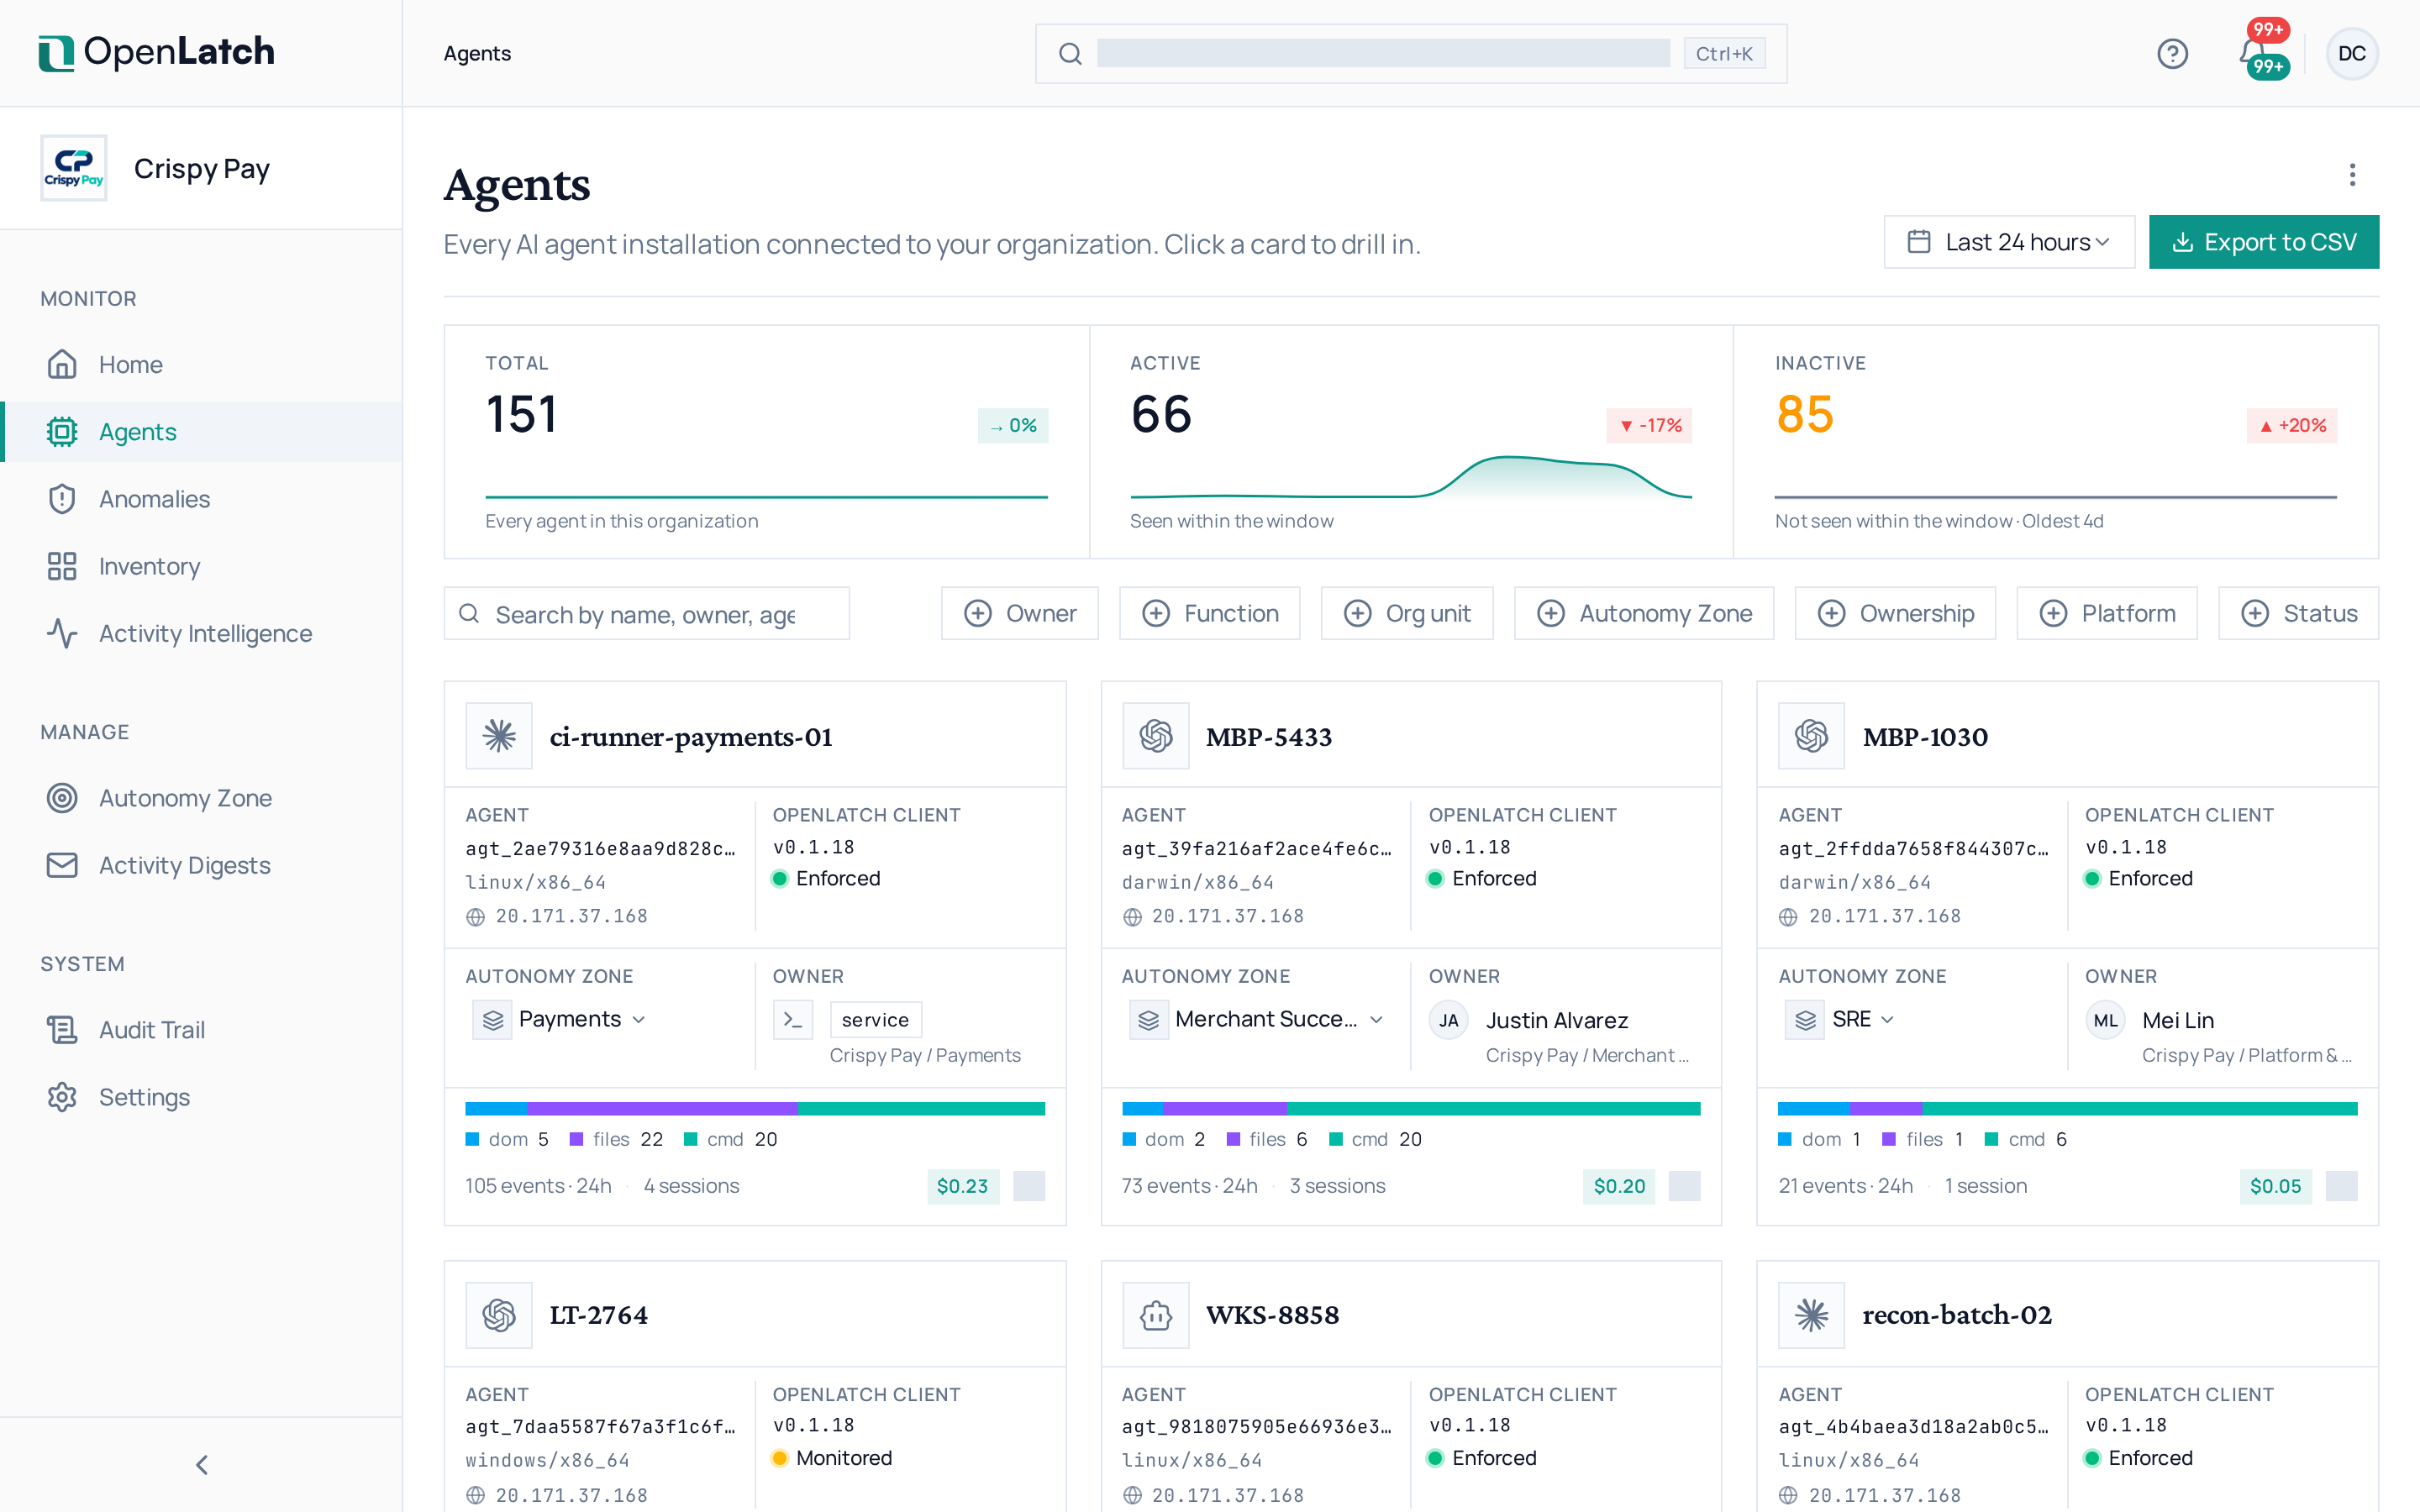Add a Status filter
The height and width of the screenshot is (1512, 2420).
coord(2298,613)
